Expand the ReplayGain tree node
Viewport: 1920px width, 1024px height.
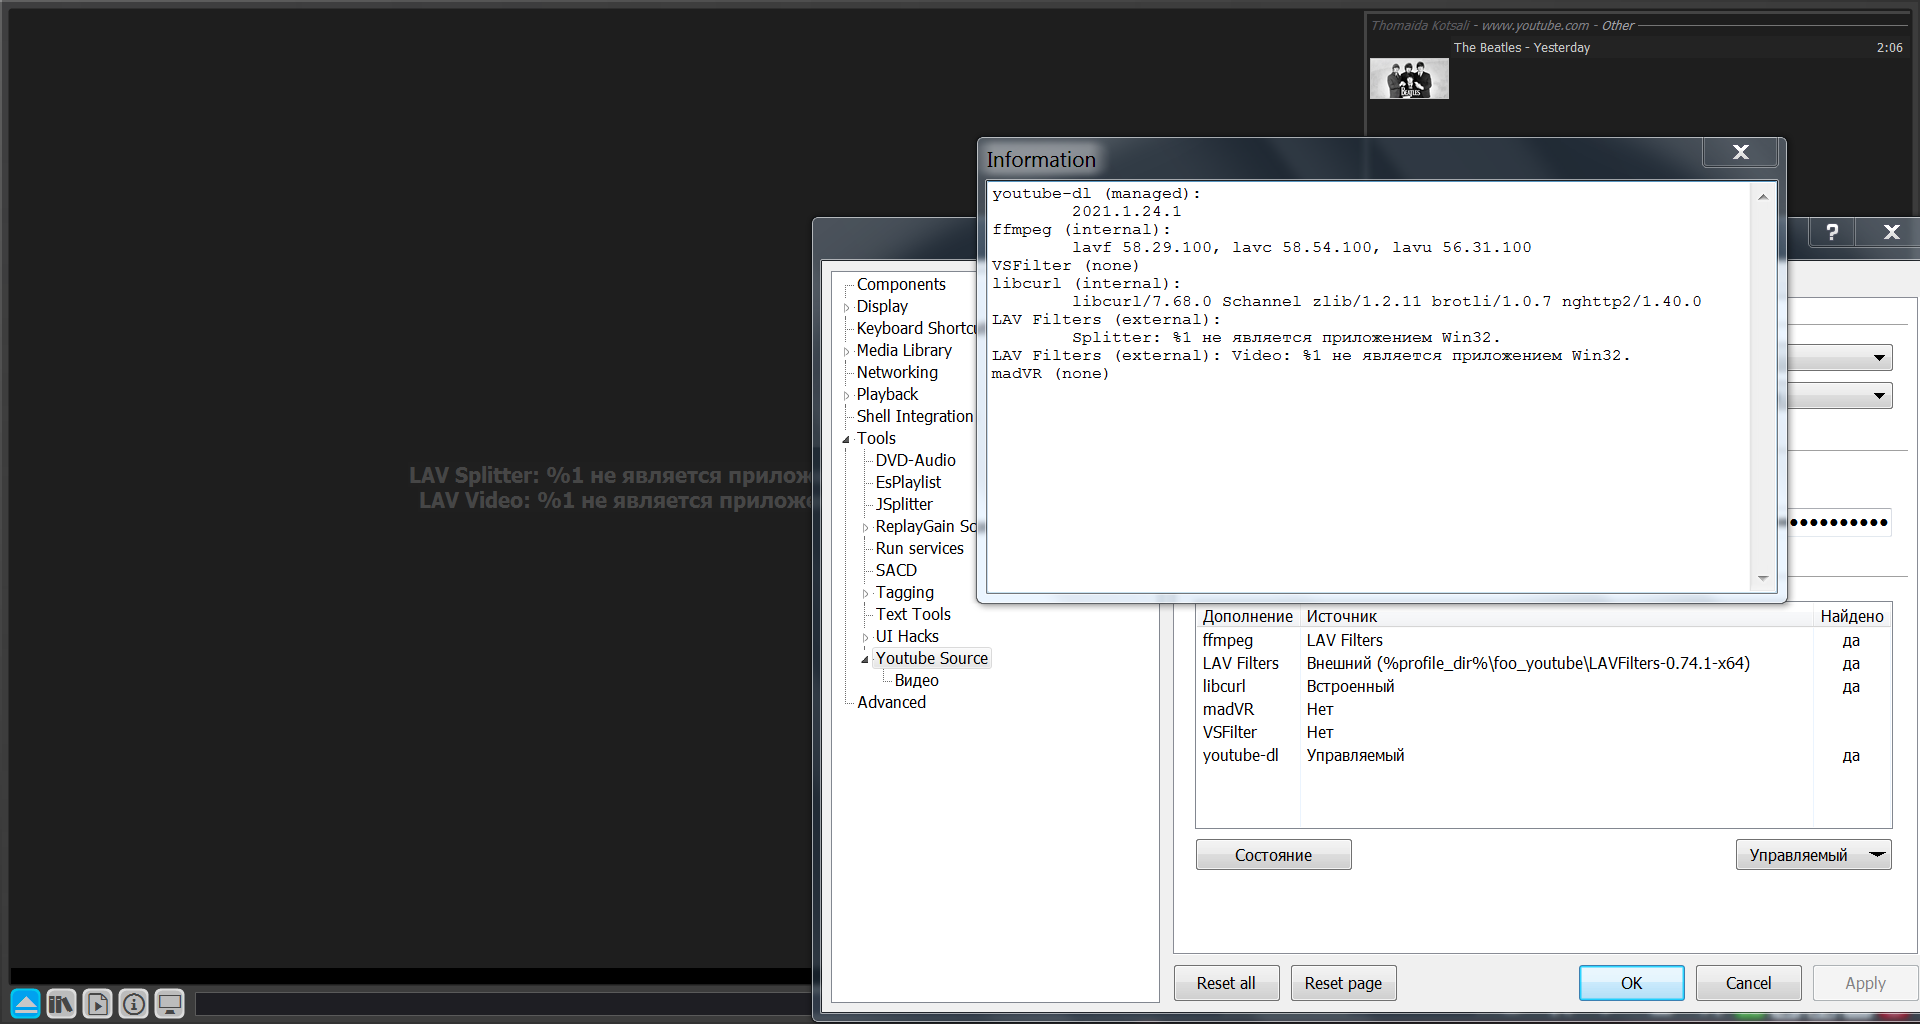[866, 527]
